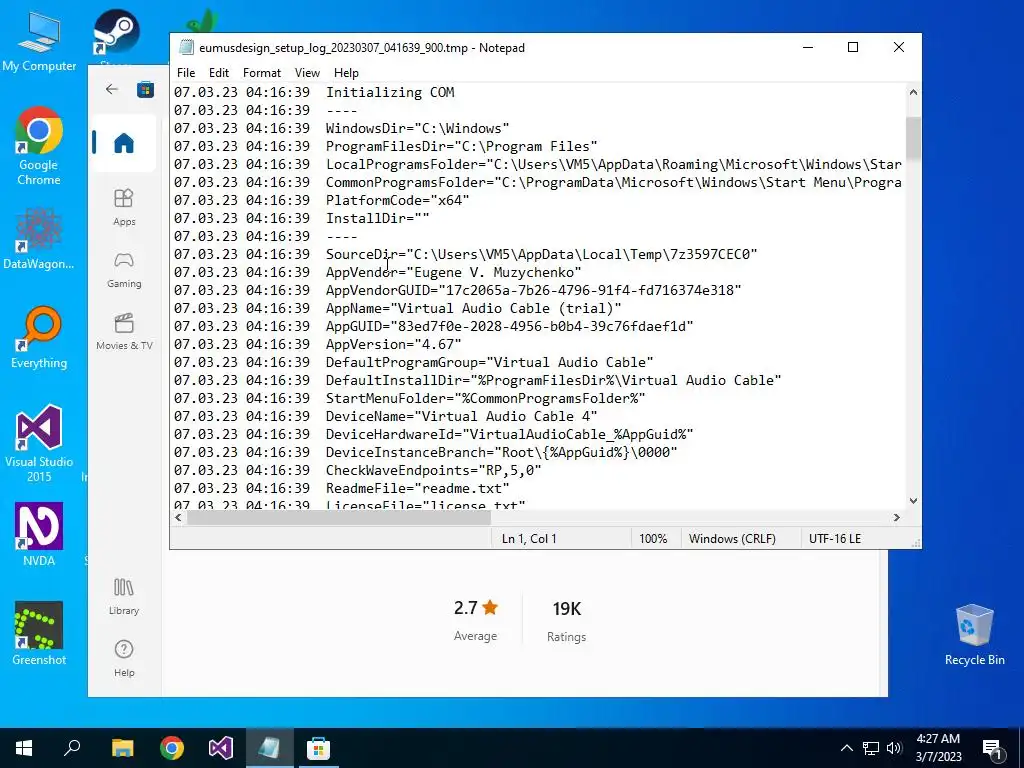Image resolution: width=1024 pixels, height=768 pixels.
Task: Open Library in Microsoft Store sidebar
Action: click(x=123, y=597)
